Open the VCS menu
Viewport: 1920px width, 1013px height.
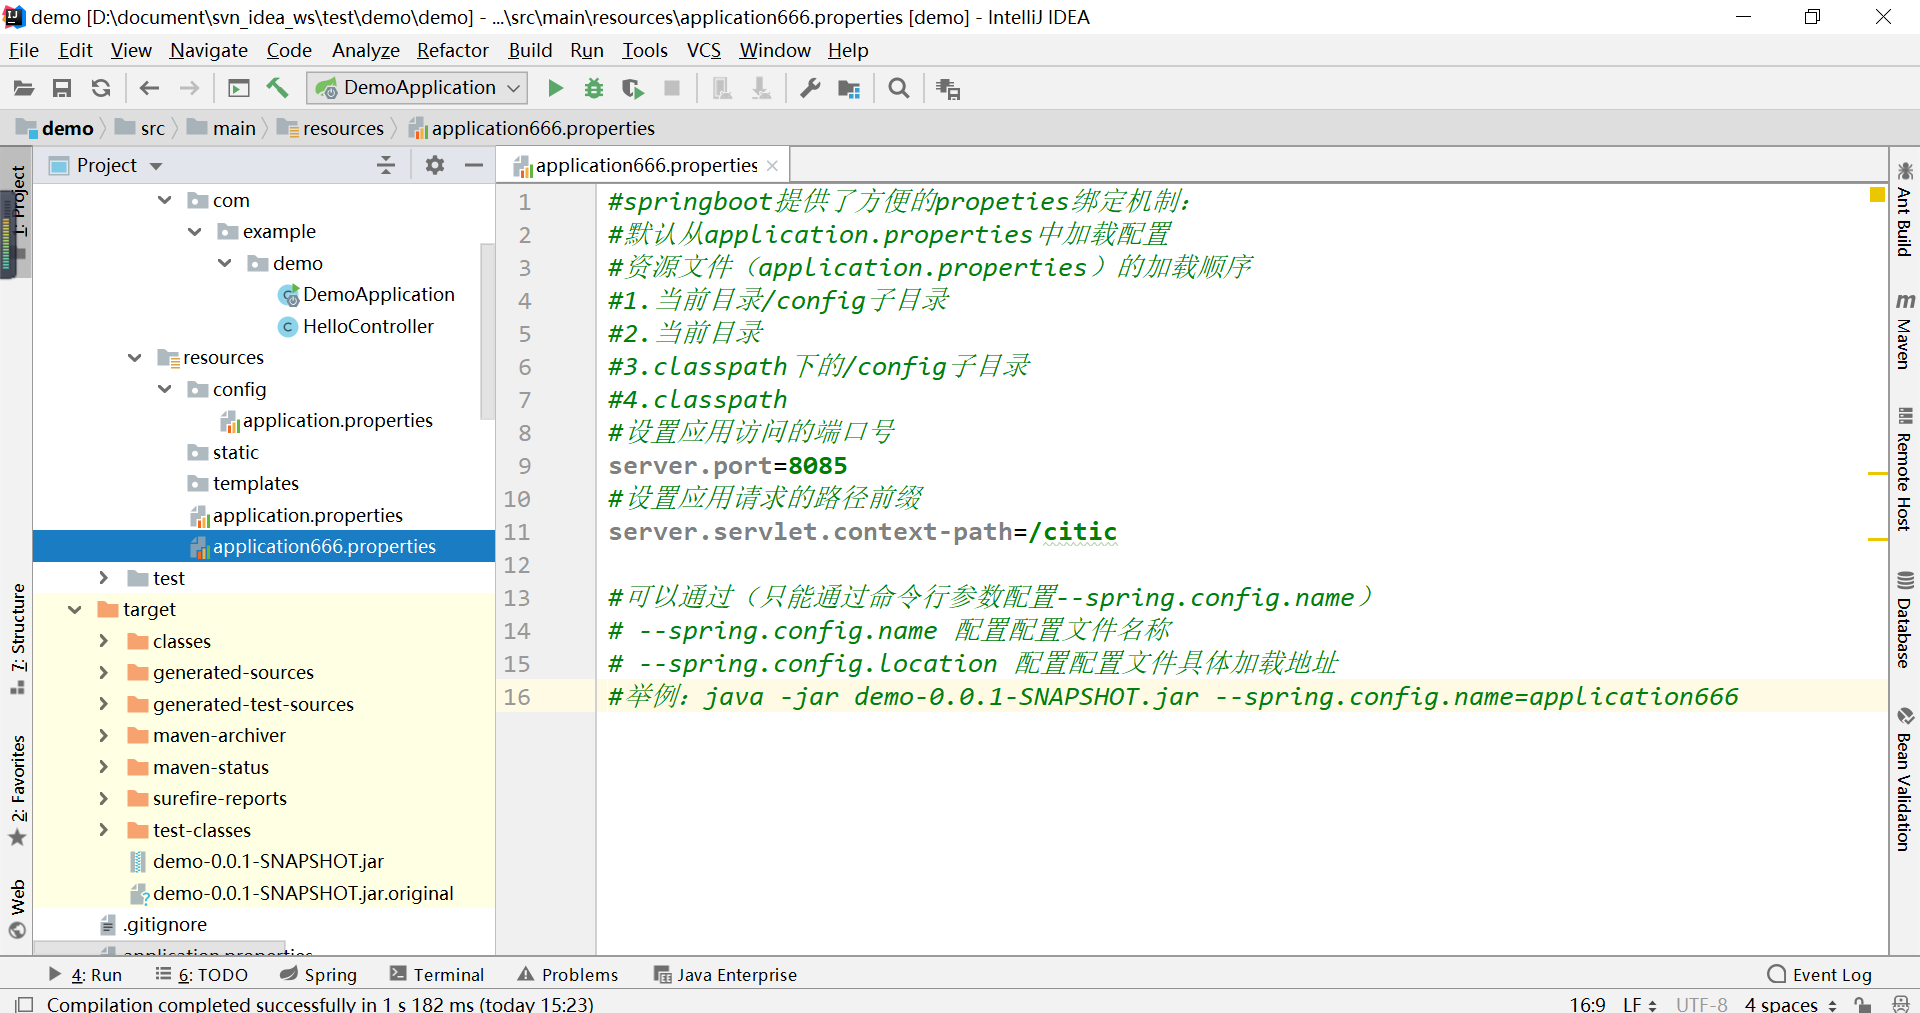tap(704, 50)
